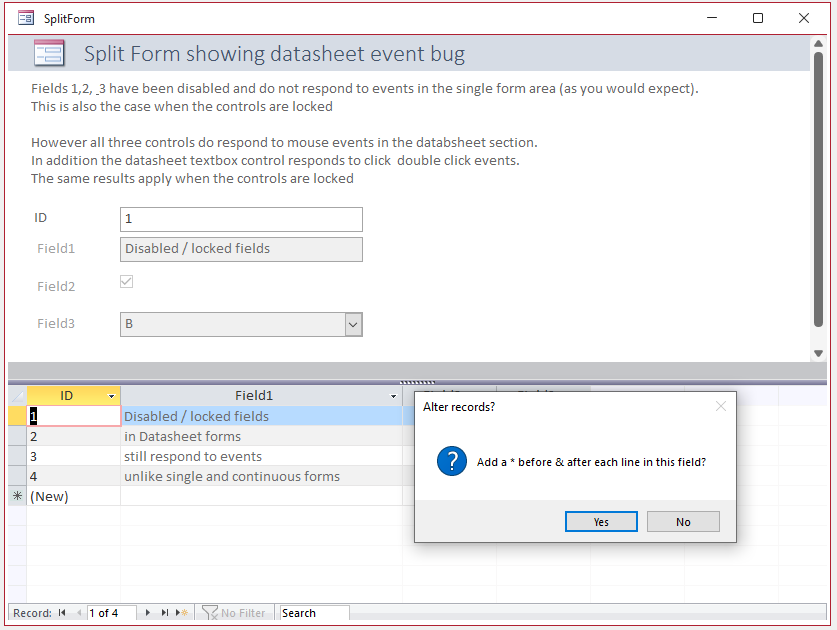Click the "still respond to events" cell
The image size is (837, 630).
point(262,456)
